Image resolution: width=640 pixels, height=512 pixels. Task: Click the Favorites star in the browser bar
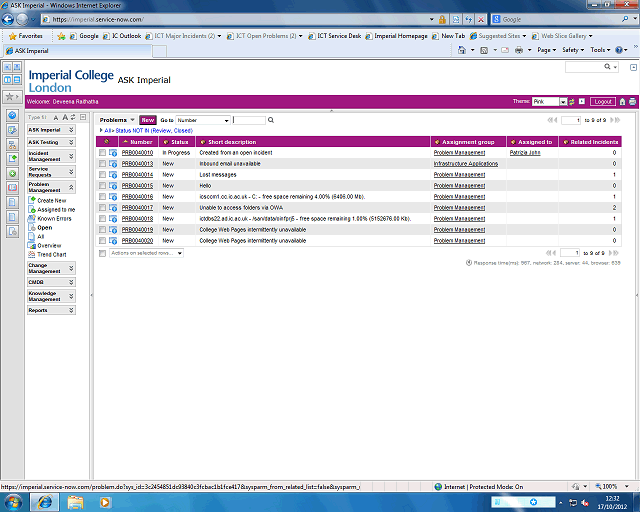click(13, 35)
